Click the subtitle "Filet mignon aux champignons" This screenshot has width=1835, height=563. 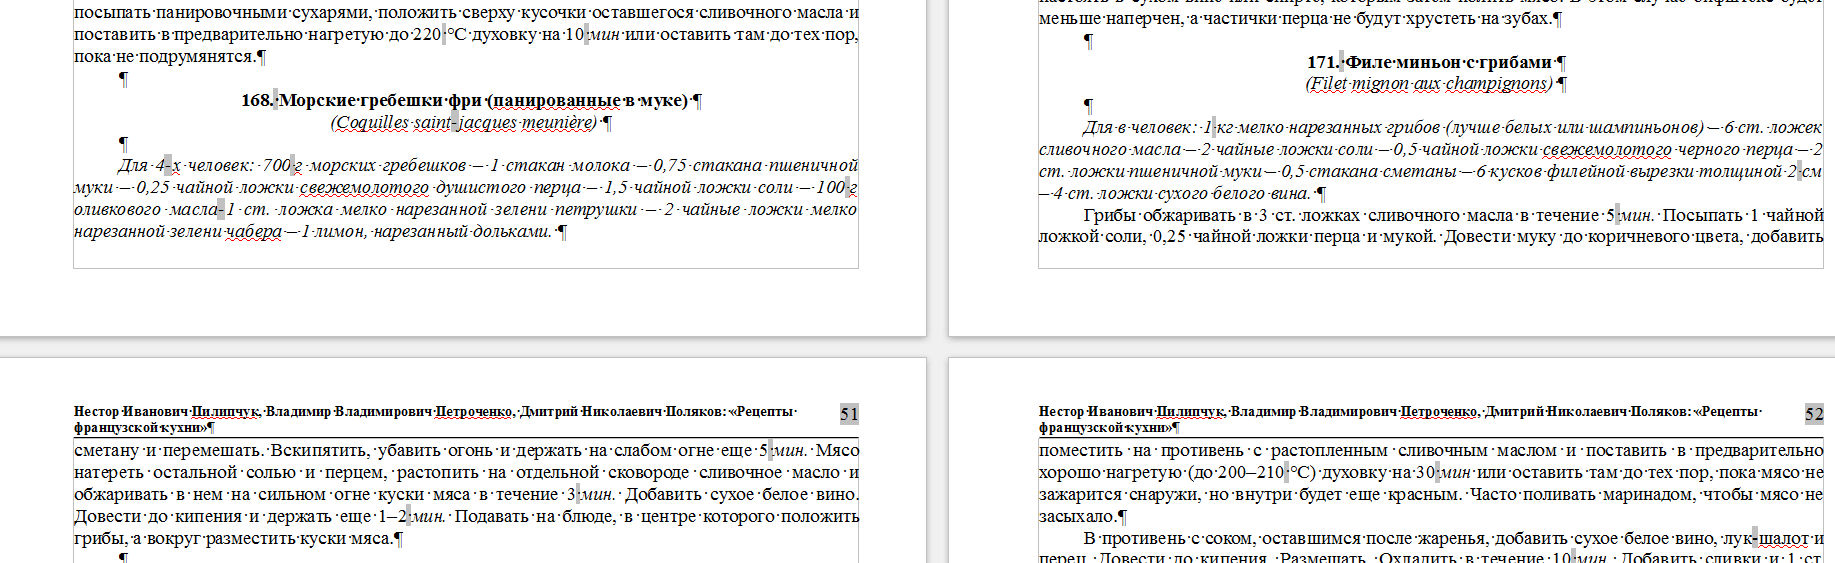1429,84
